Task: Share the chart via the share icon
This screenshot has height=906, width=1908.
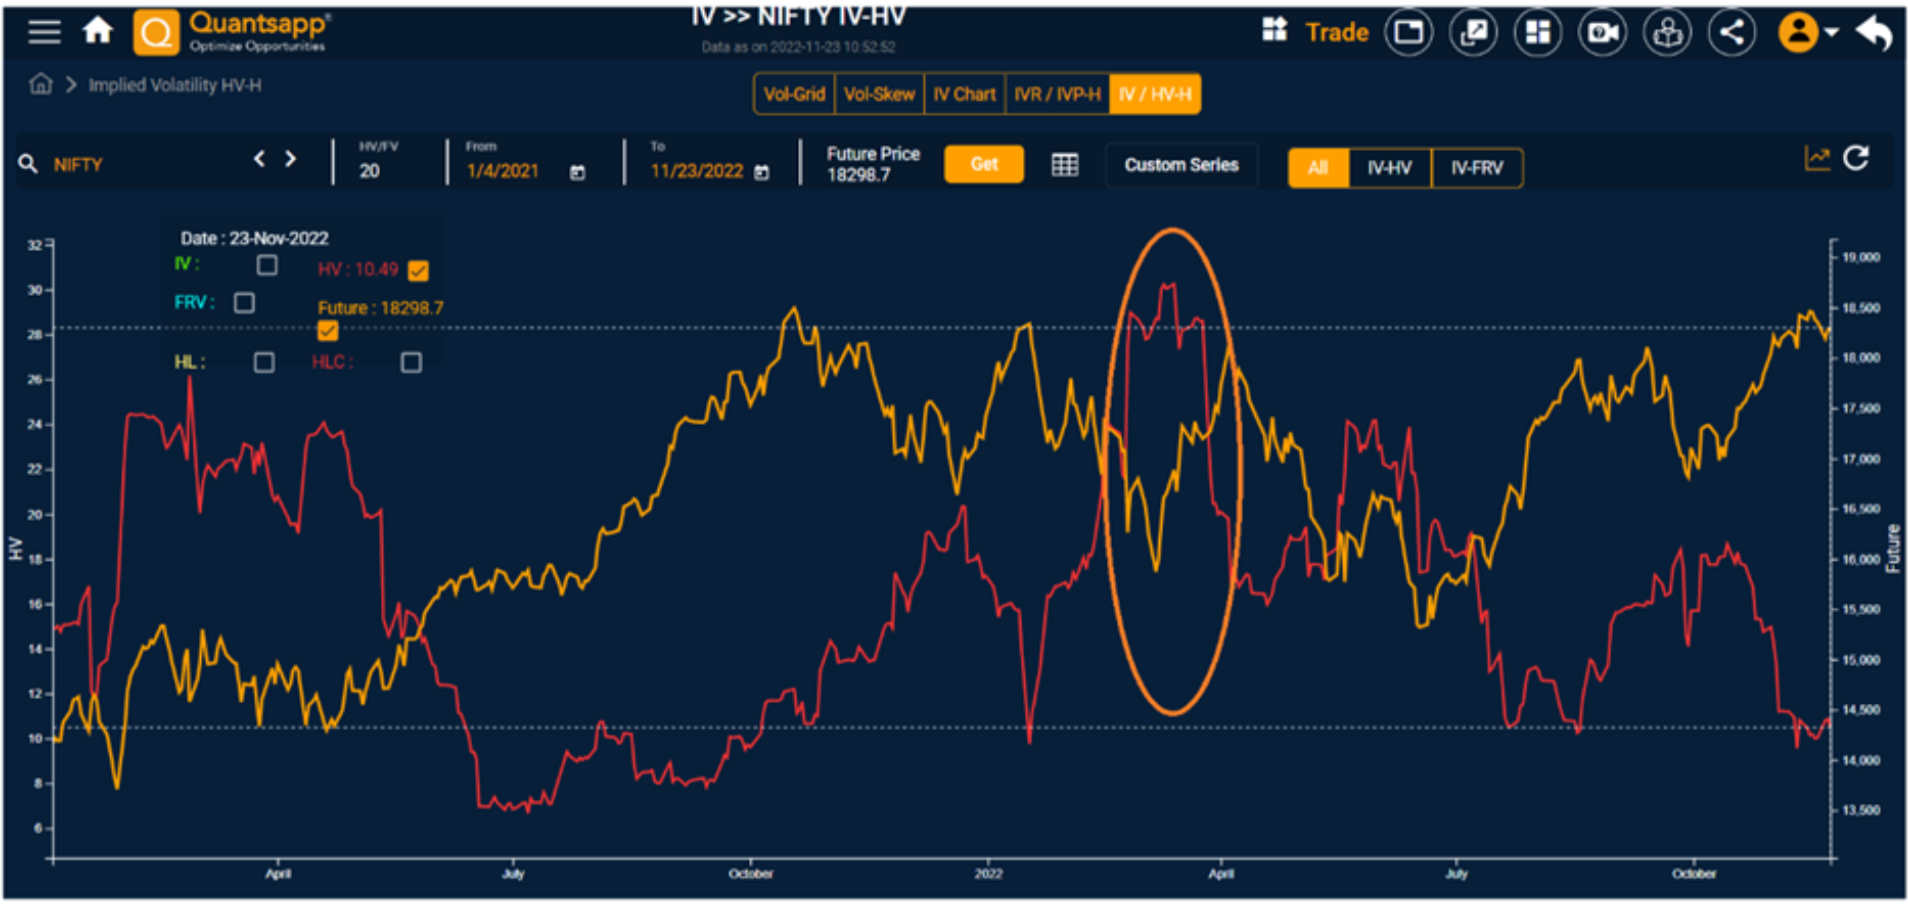Action: pos(1731,31)
